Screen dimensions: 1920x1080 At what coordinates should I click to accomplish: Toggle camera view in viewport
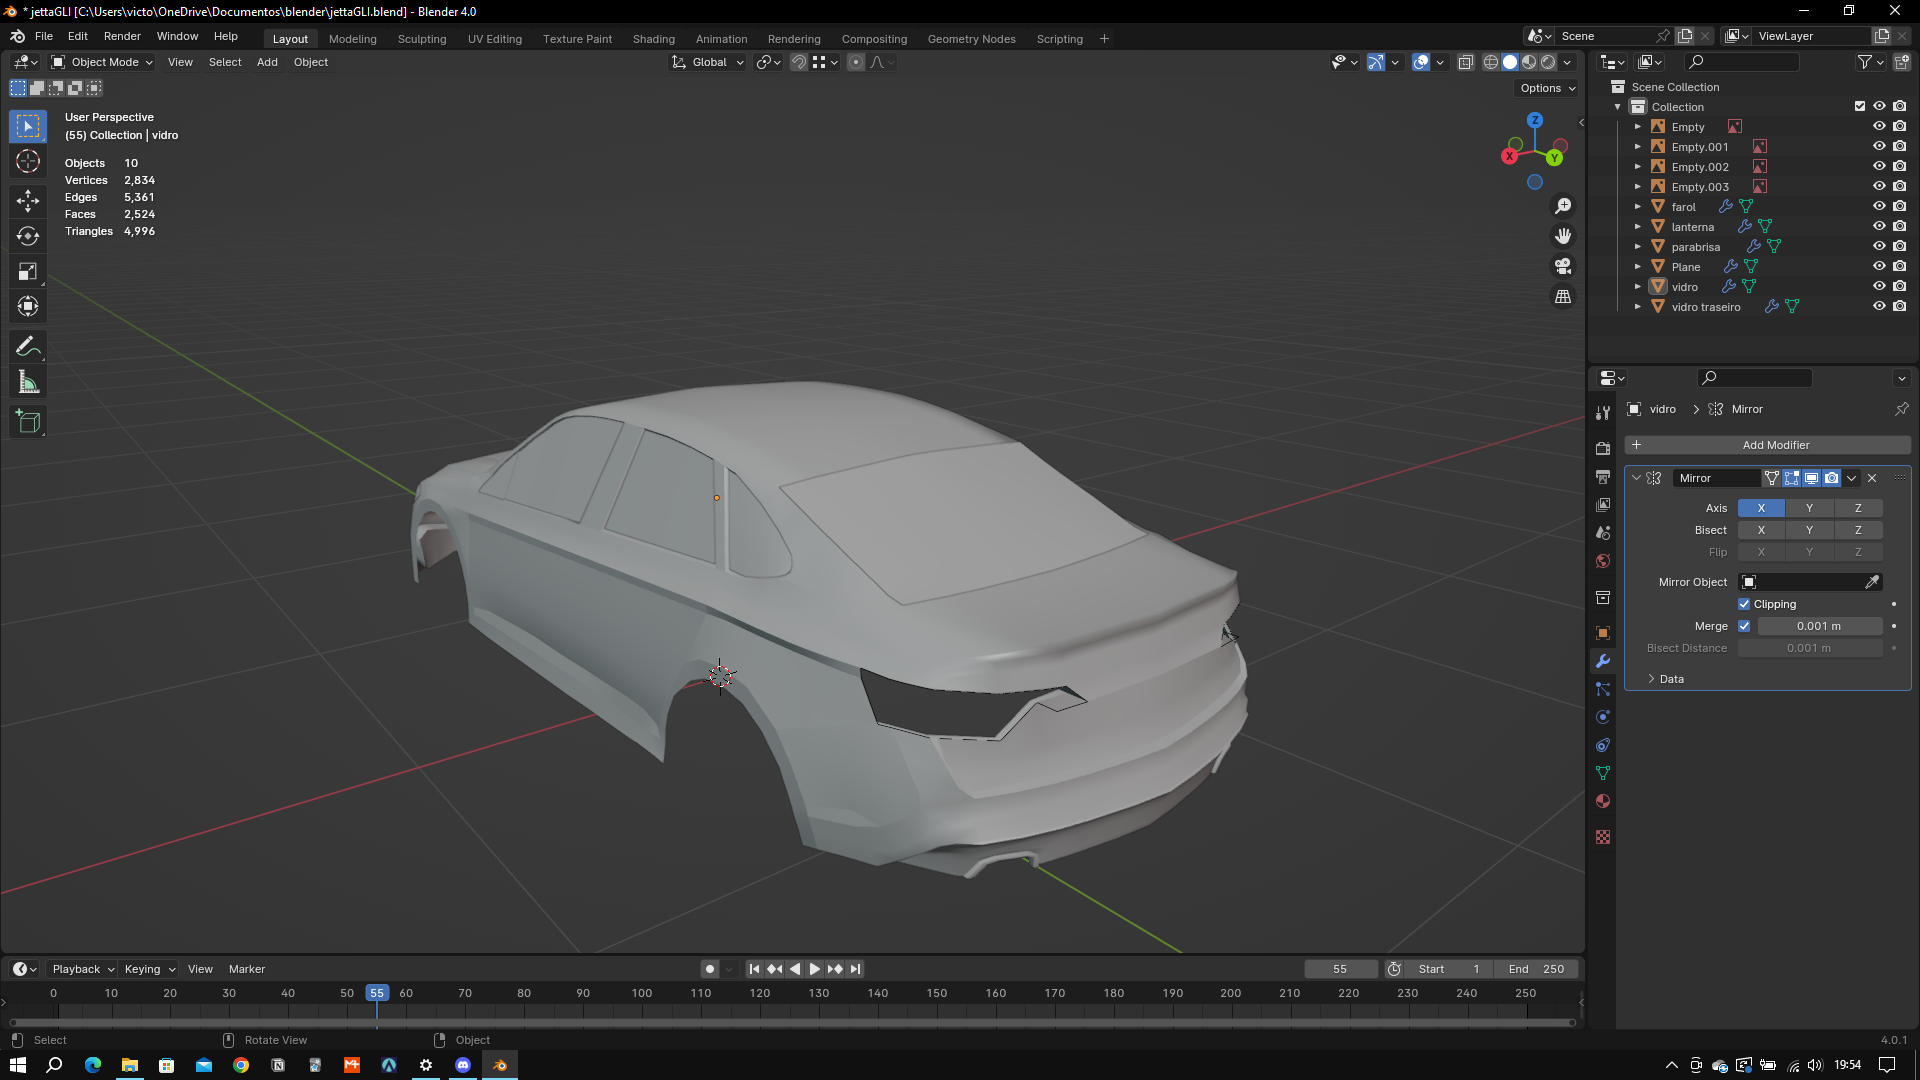(1562, 266)
